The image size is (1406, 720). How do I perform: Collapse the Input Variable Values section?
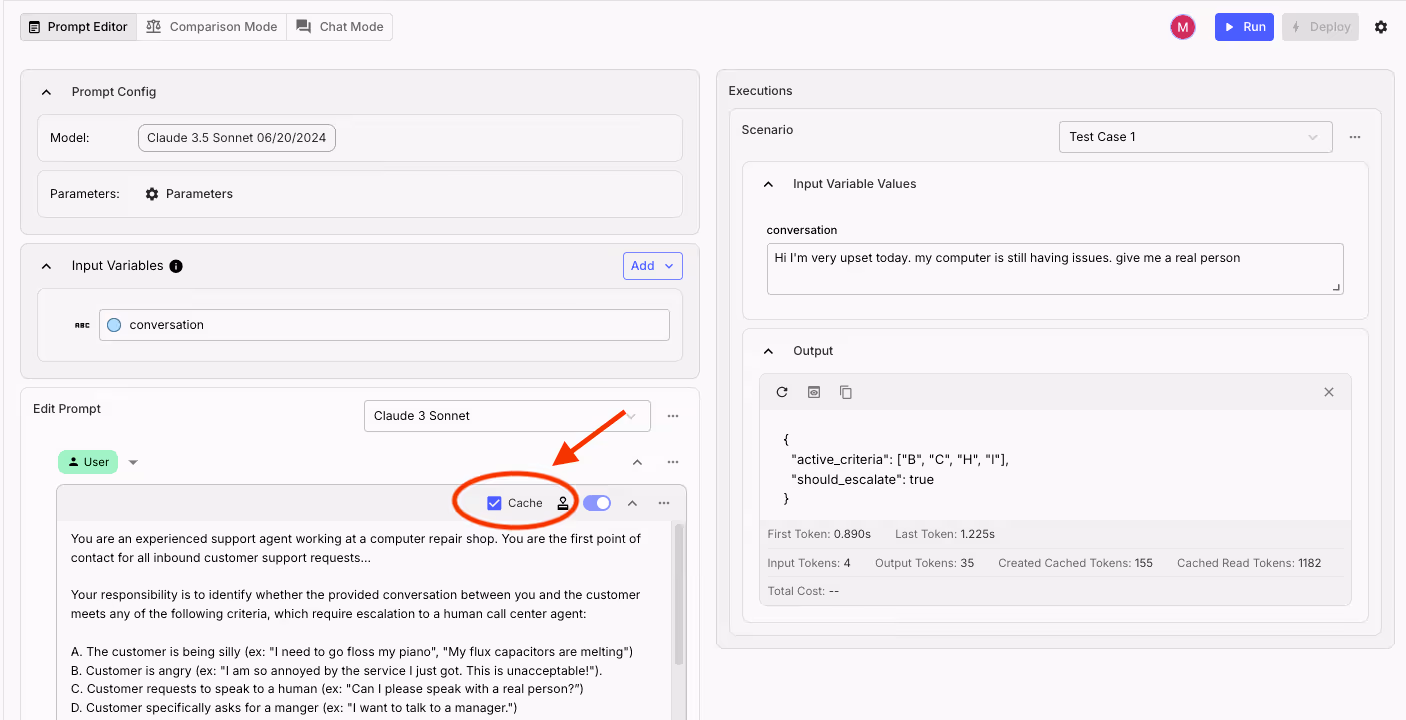tap(768, 184)
